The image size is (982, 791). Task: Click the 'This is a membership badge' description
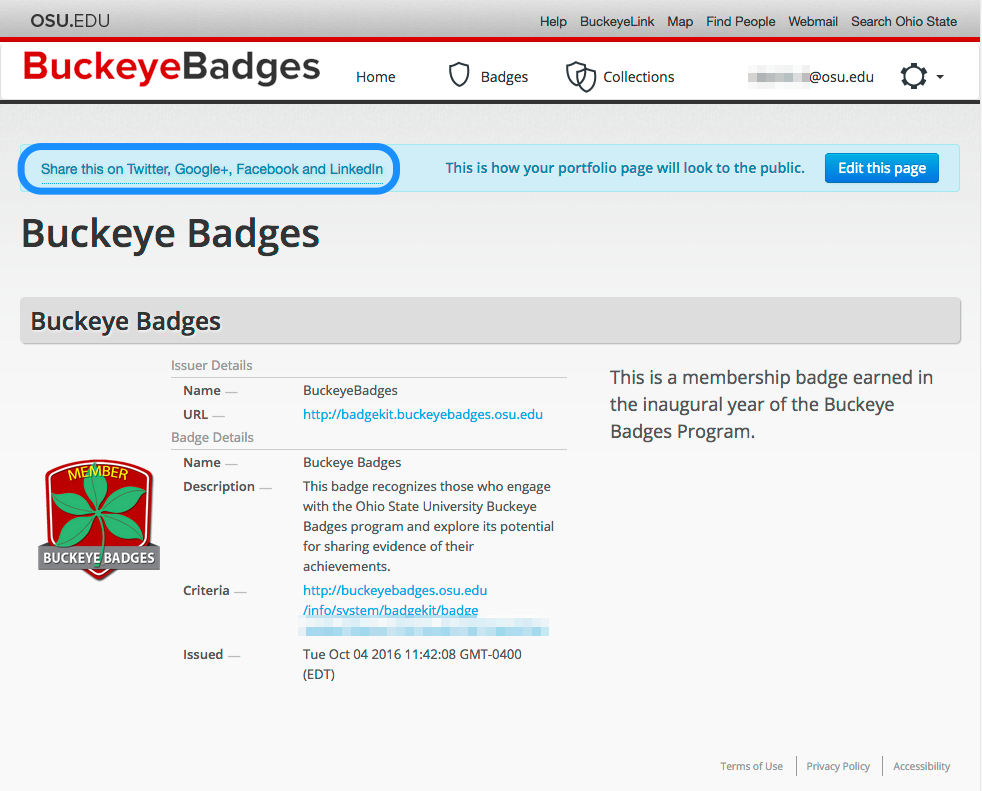772,405
